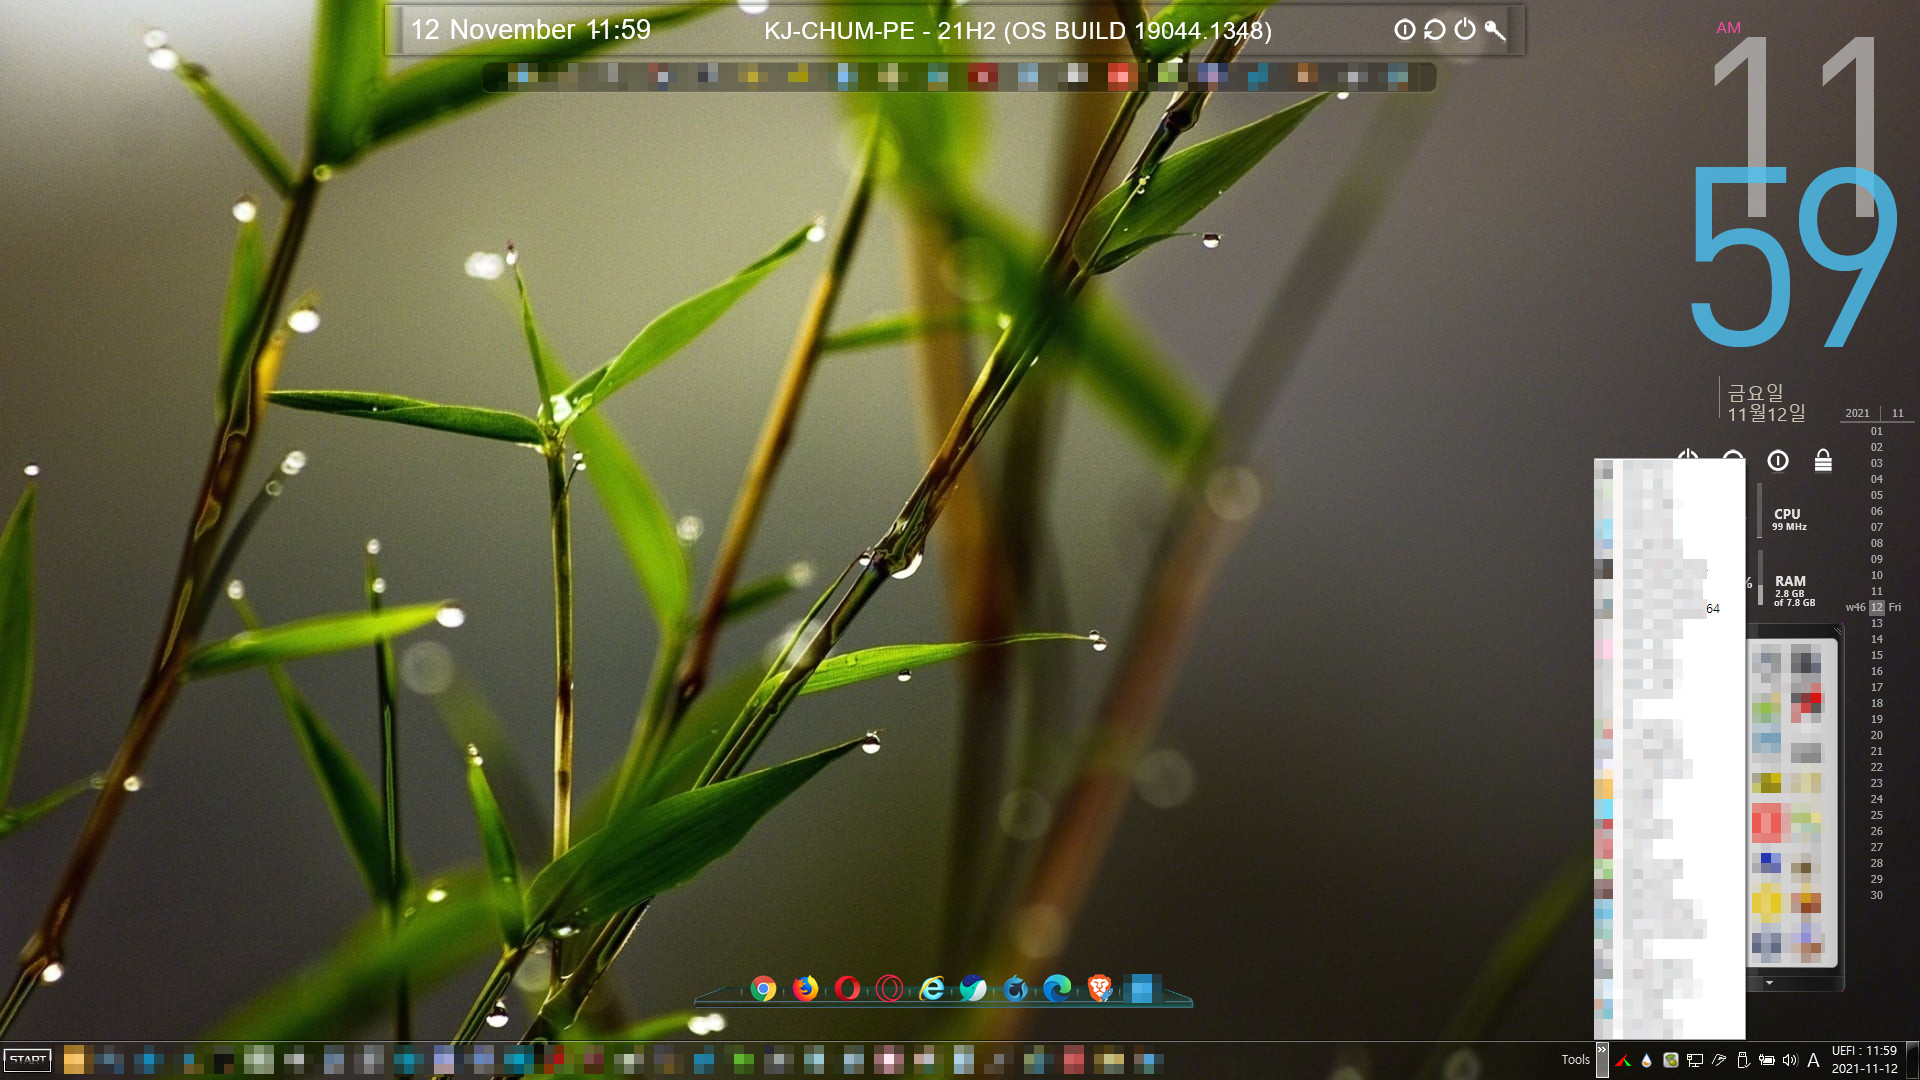The image size is (1920, 1080).
Task: Click the 2021 year label in calendar
Action: 1857,413
